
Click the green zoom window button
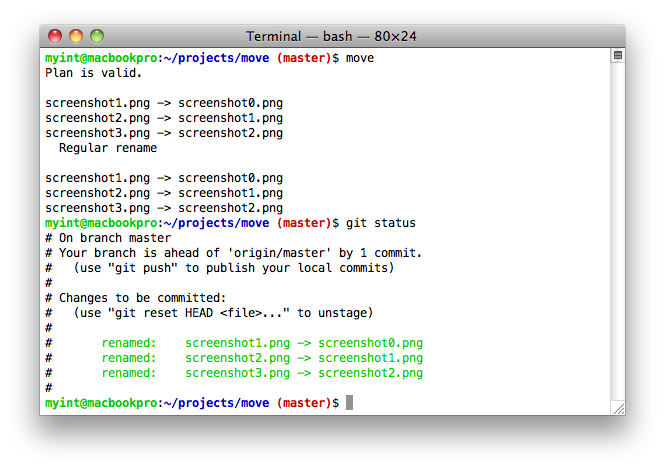click(x=97, y=36)
